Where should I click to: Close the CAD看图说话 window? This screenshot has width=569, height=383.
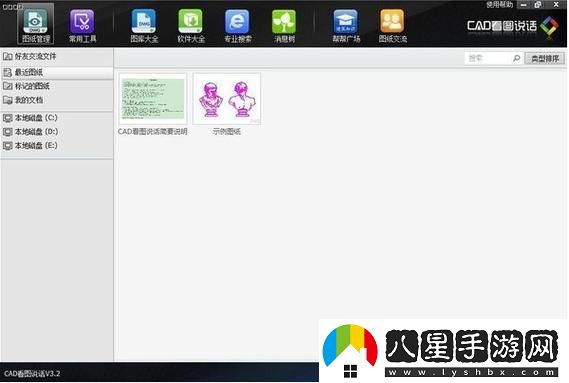(x=556, y=5)
